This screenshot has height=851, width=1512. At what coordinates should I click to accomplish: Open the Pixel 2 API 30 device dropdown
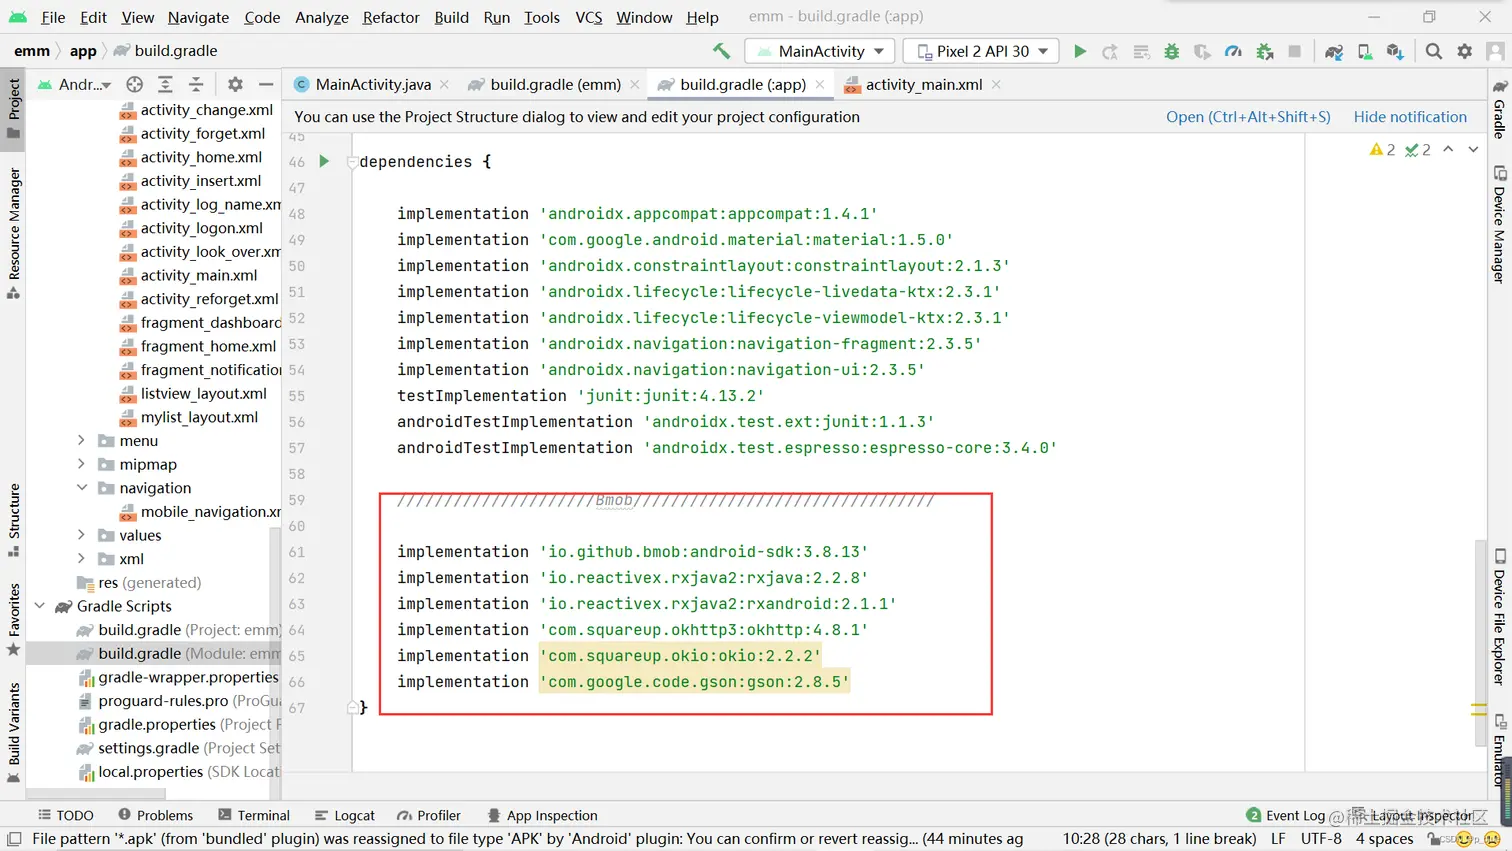tap(981, 51)
